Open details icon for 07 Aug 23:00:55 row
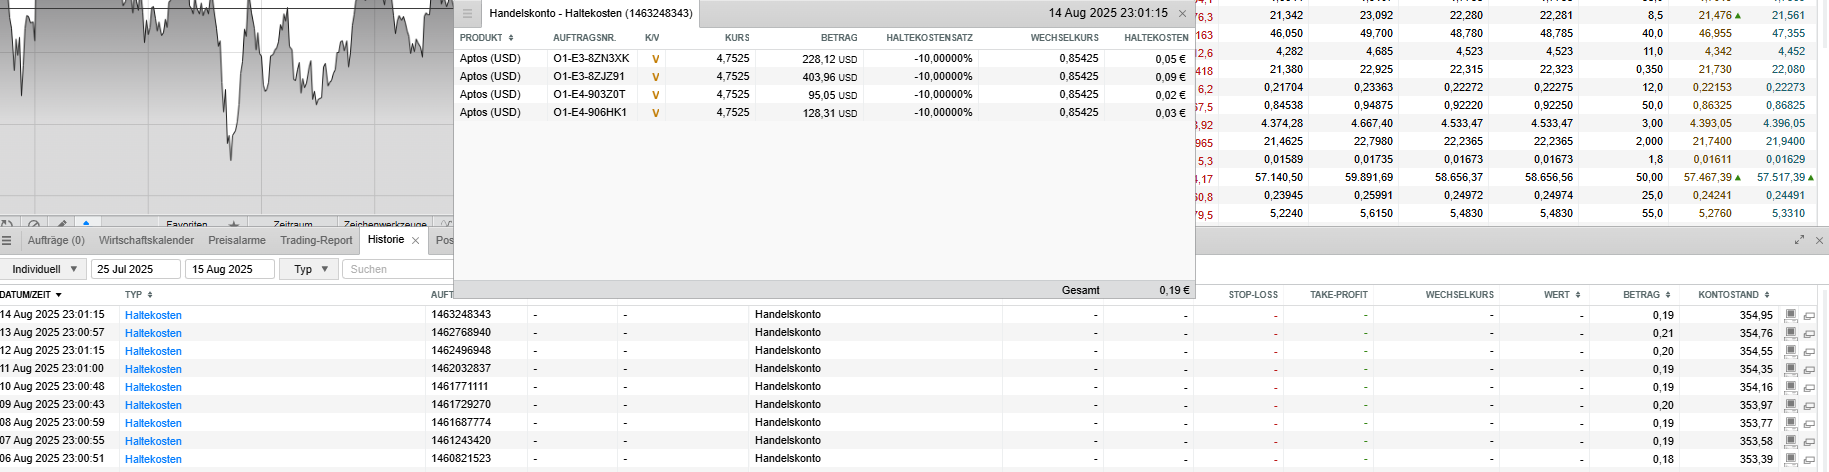Image resolution: width=1829 pixels, height=472 pixels. click(1791, 441)
